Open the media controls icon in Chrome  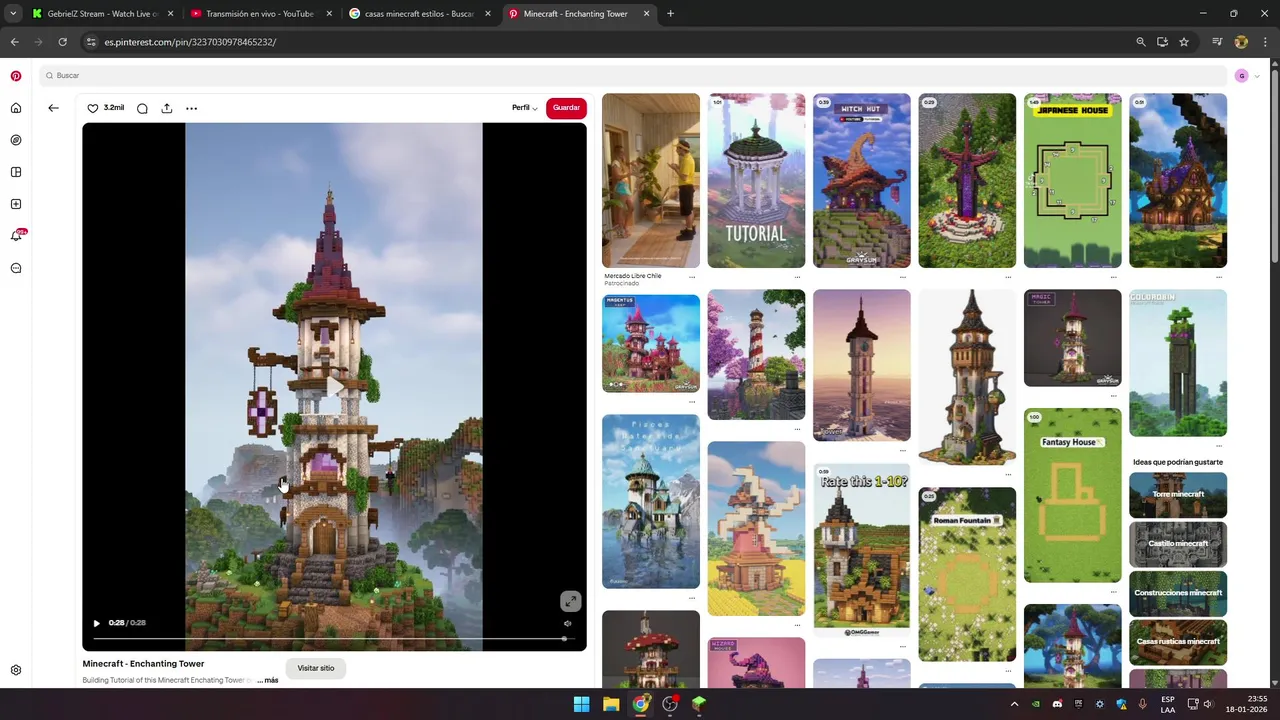(x=1217, y=42)
